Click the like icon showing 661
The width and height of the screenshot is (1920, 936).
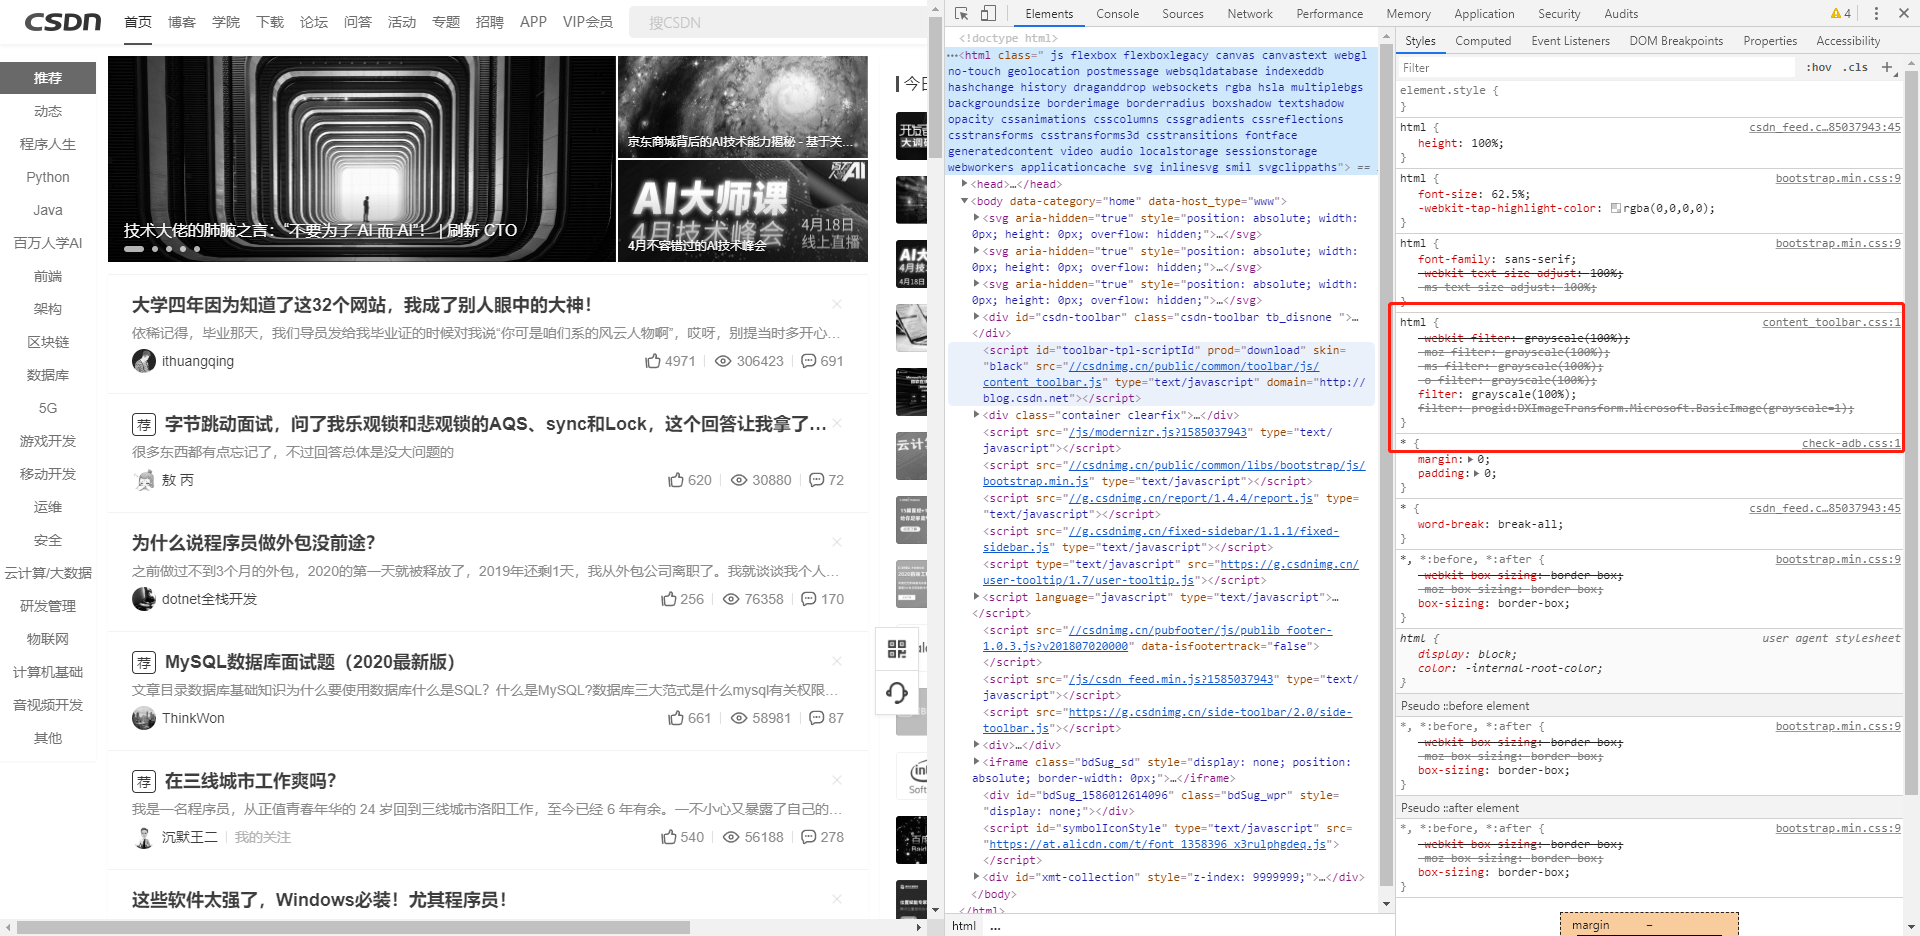676,718
